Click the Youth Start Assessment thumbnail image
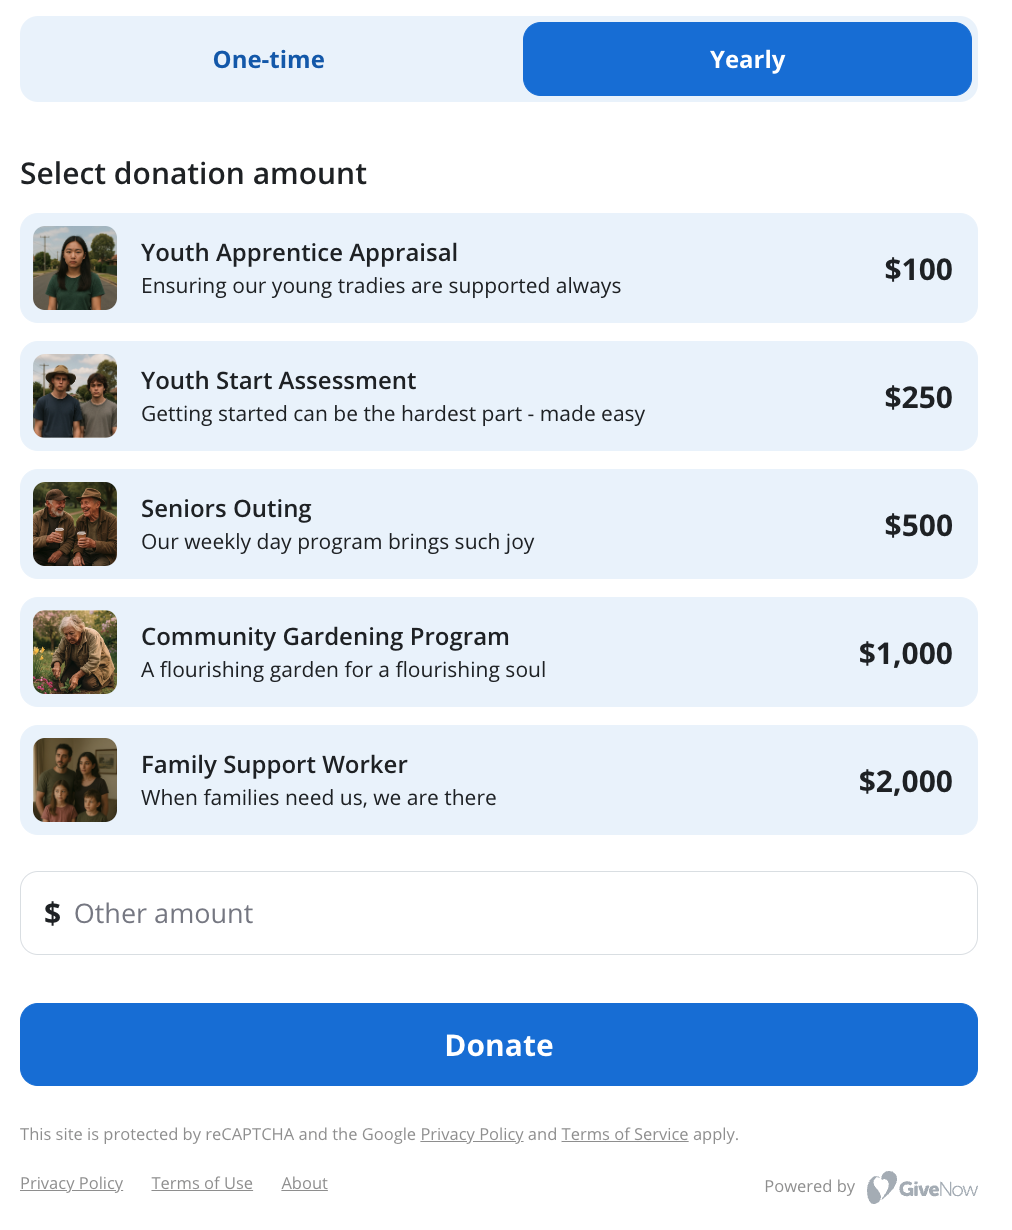The height and width of the screenshot is (1230, 1012). point(75,396)
